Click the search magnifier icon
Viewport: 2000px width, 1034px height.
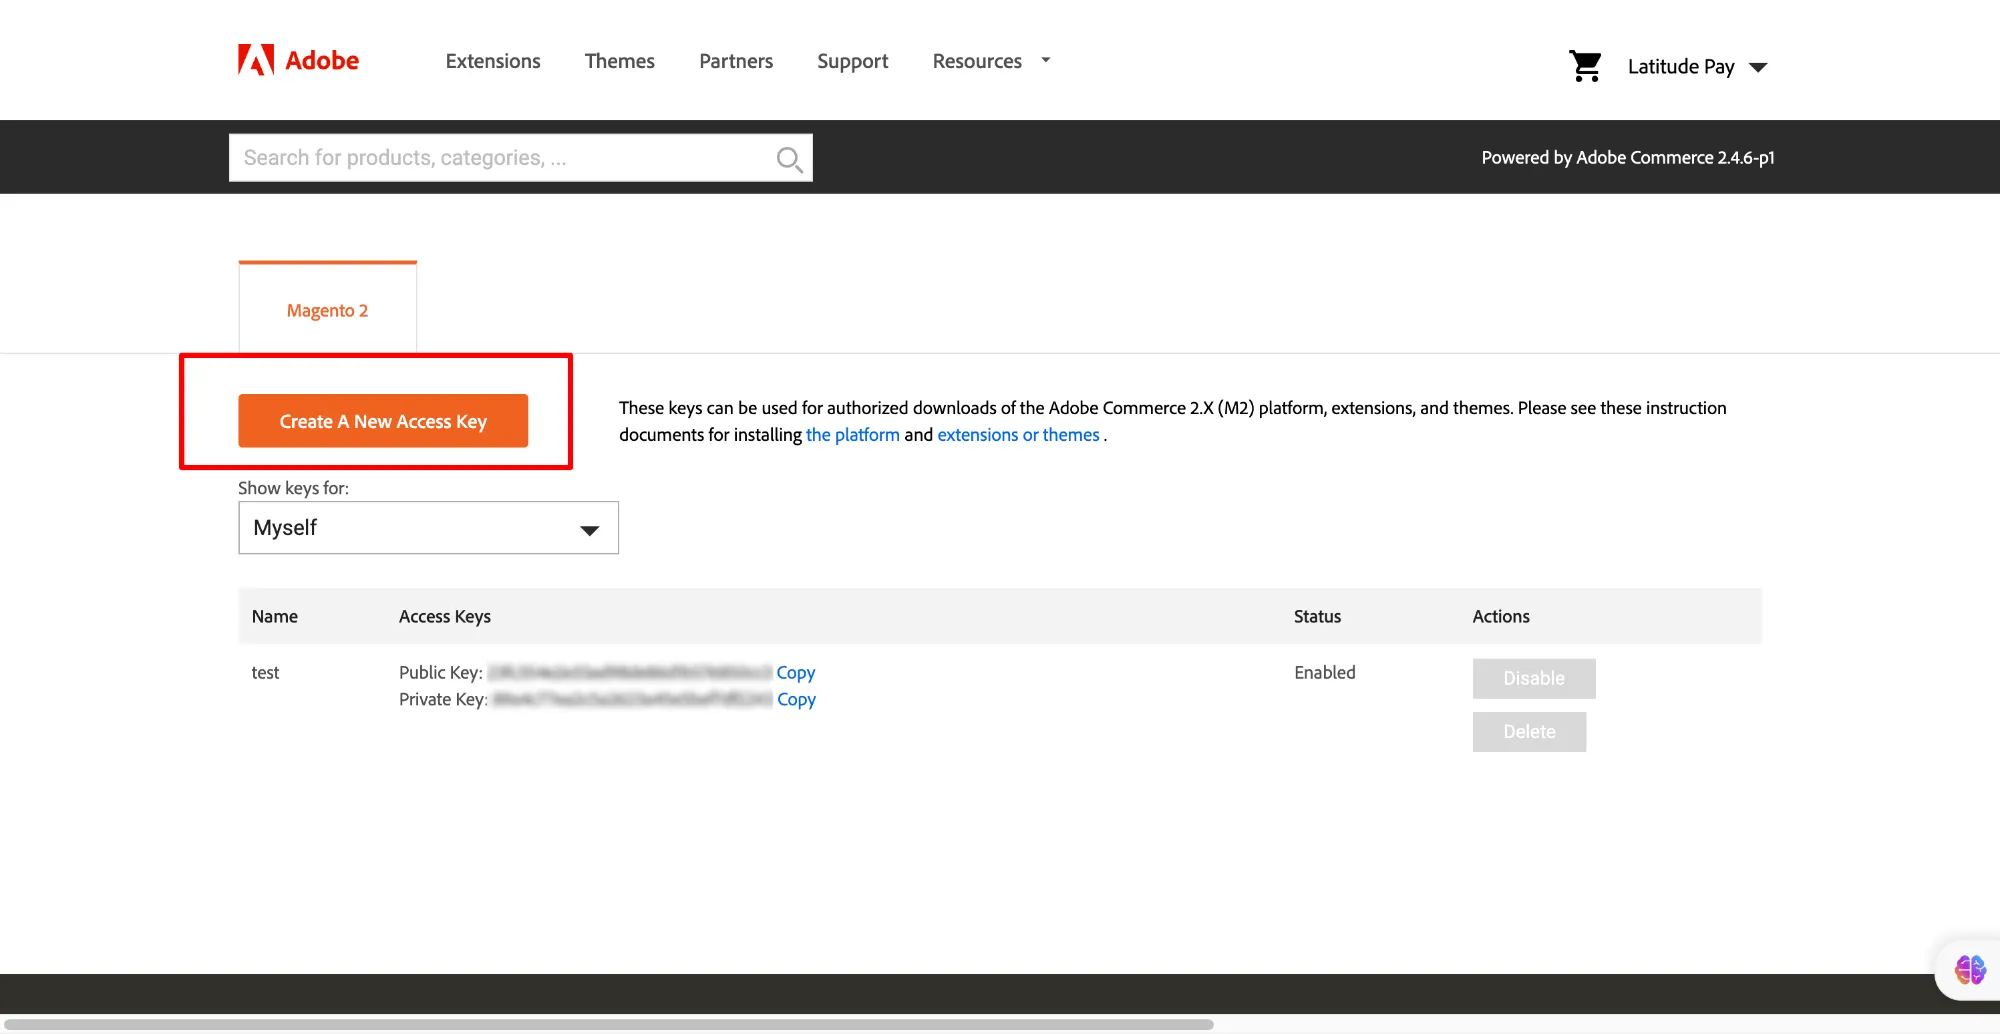pyautogui.click(x=789, y=159)
